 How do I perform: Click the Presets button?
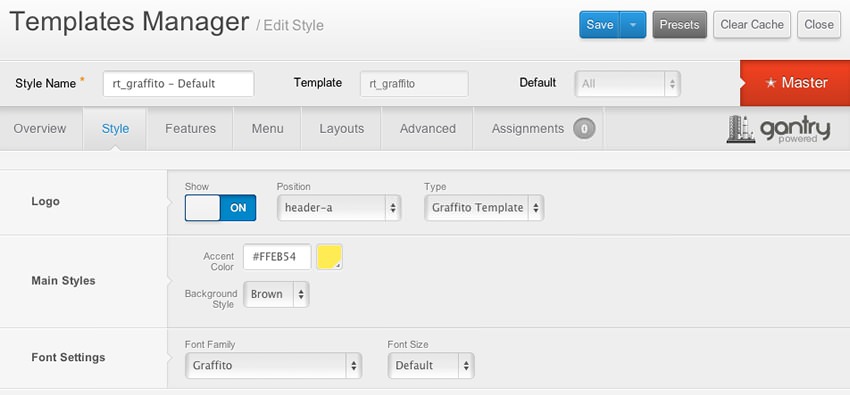679,25
